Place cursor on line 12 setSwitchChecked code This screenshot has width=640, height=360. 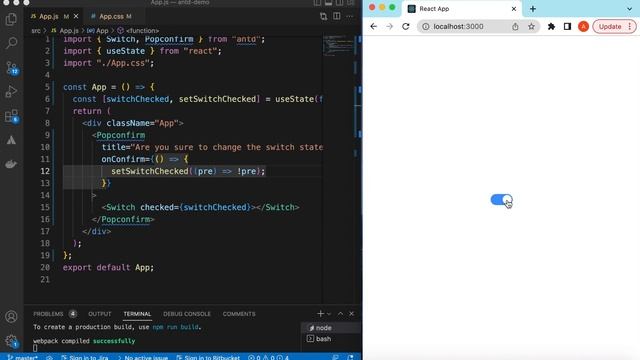pos(188,171)
